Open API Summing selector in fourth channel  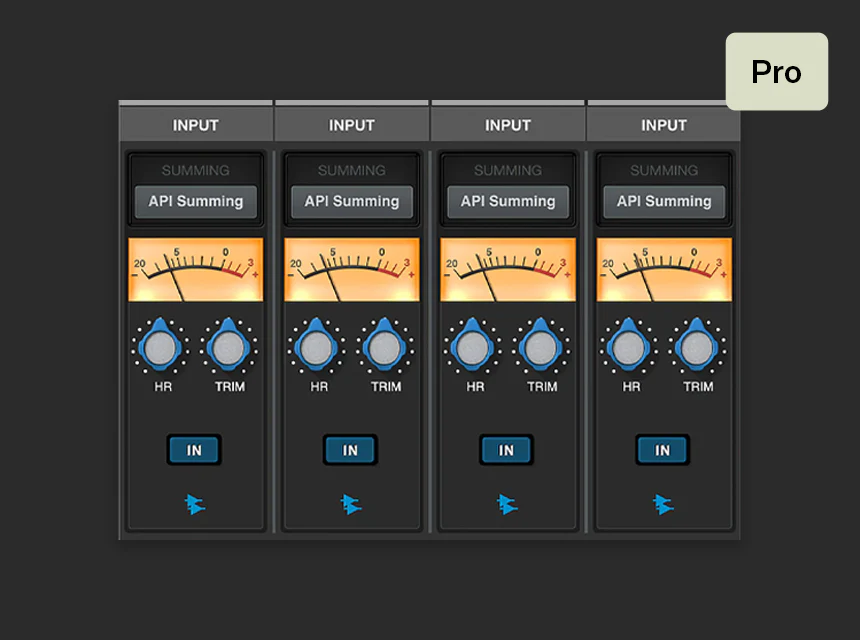pos(664,201)
